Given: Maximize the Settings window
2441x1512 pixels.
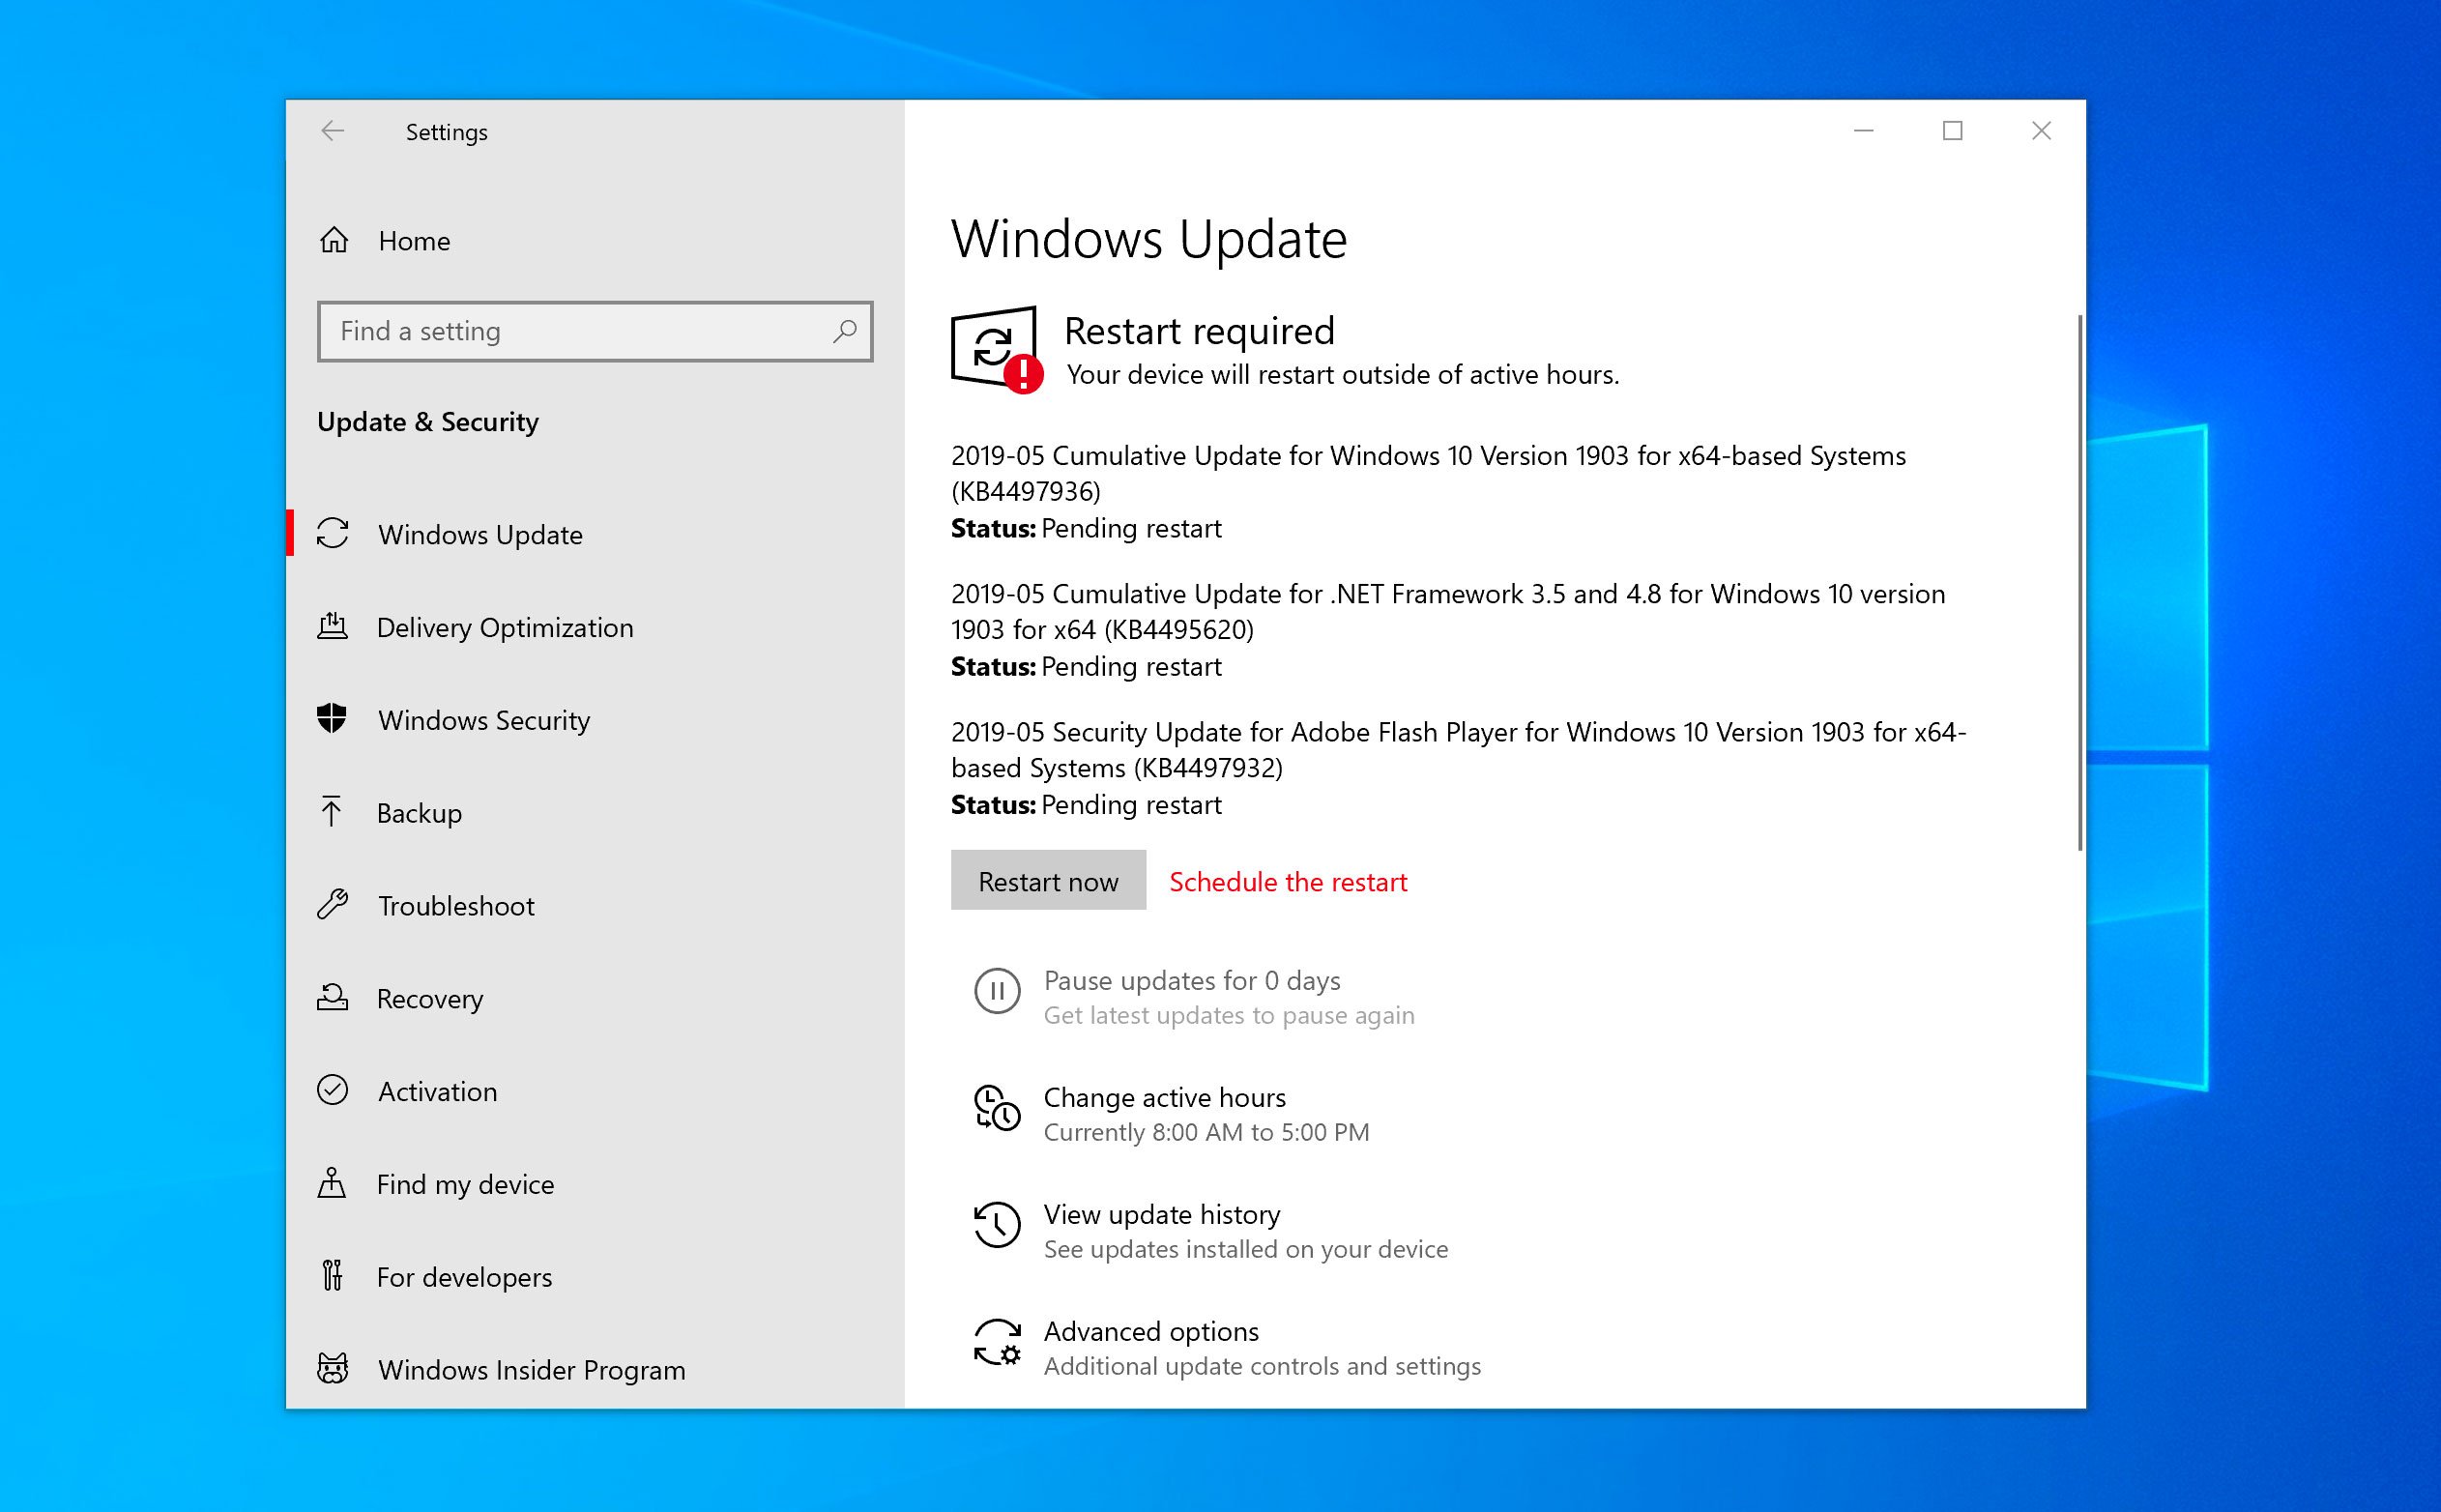Looking at the screenshot, I should 1952,131.
